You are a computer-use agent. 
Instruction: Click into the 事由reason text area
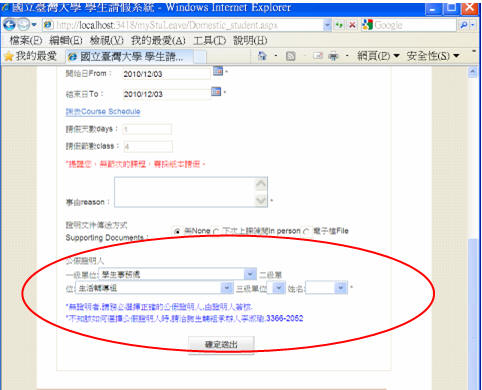coord(185,192)
